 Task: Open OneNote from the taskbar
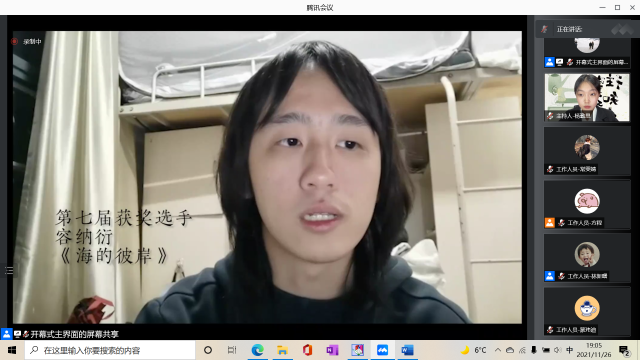(x=332, y=350)
